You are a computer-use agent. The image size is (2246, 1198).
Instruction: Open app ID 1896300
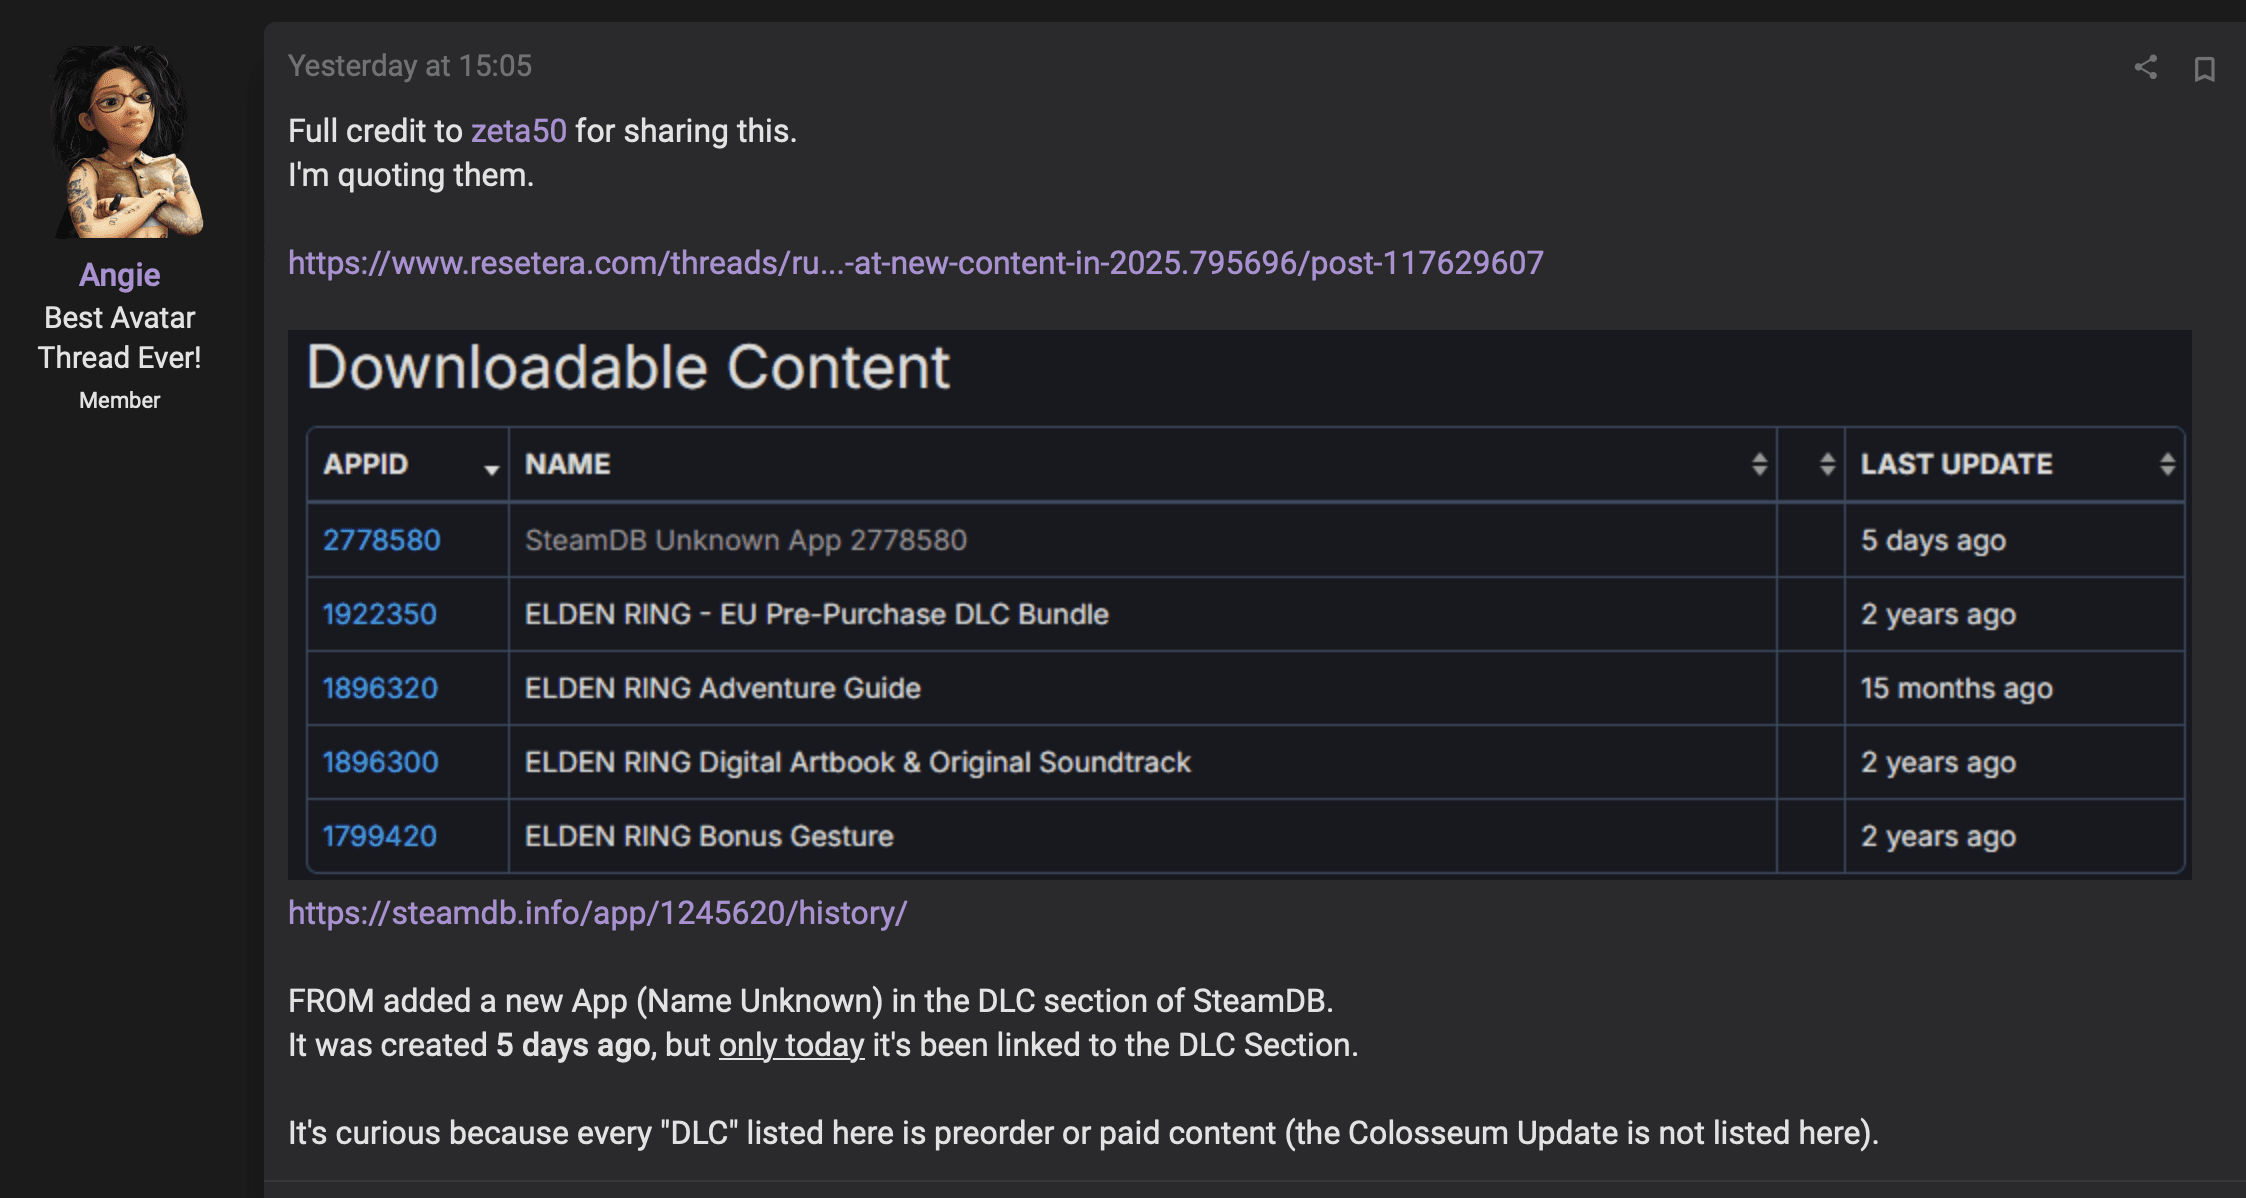coord(380,762)
